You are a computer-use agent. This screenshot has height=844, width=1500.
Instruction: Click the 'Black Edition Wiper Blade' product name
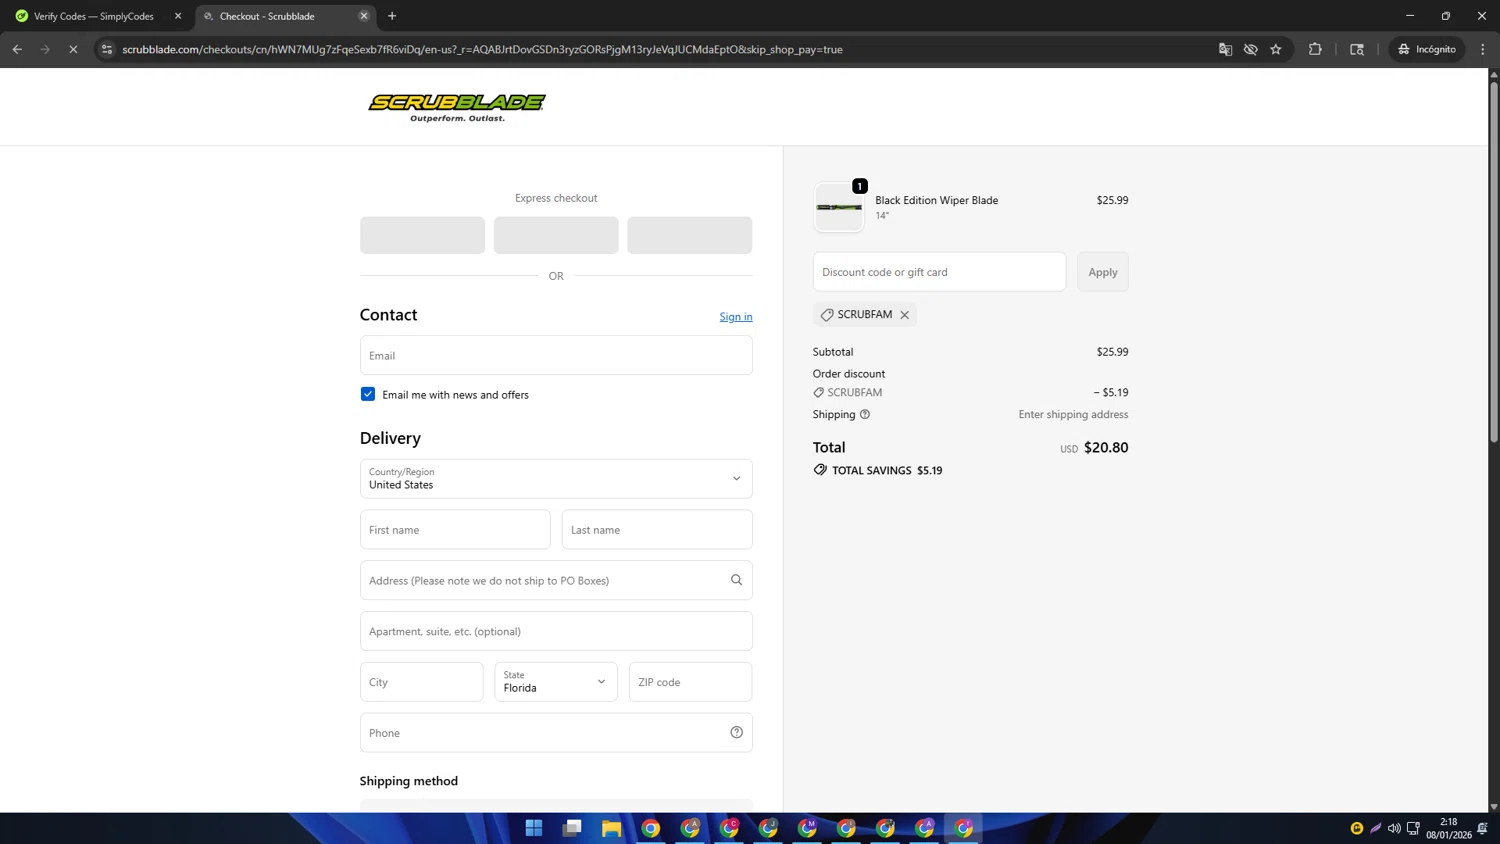pyautogui.click(x=936, y=200)
